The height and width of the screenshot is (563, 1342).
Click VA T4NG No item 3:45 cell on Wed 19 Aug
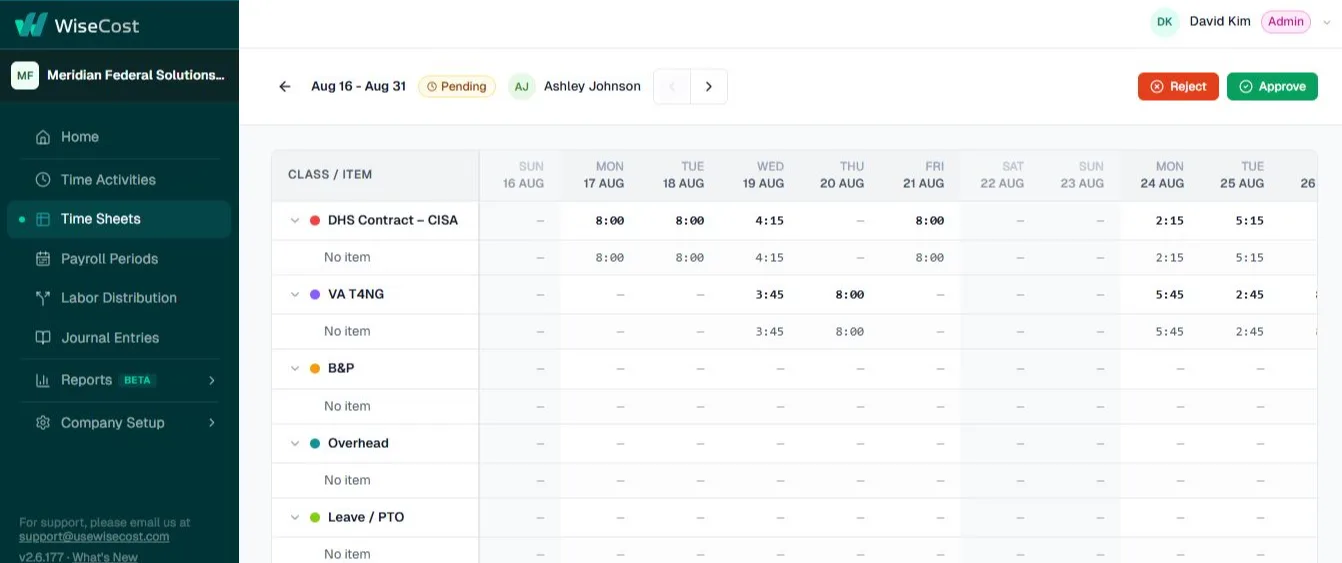tap(769, 332)
